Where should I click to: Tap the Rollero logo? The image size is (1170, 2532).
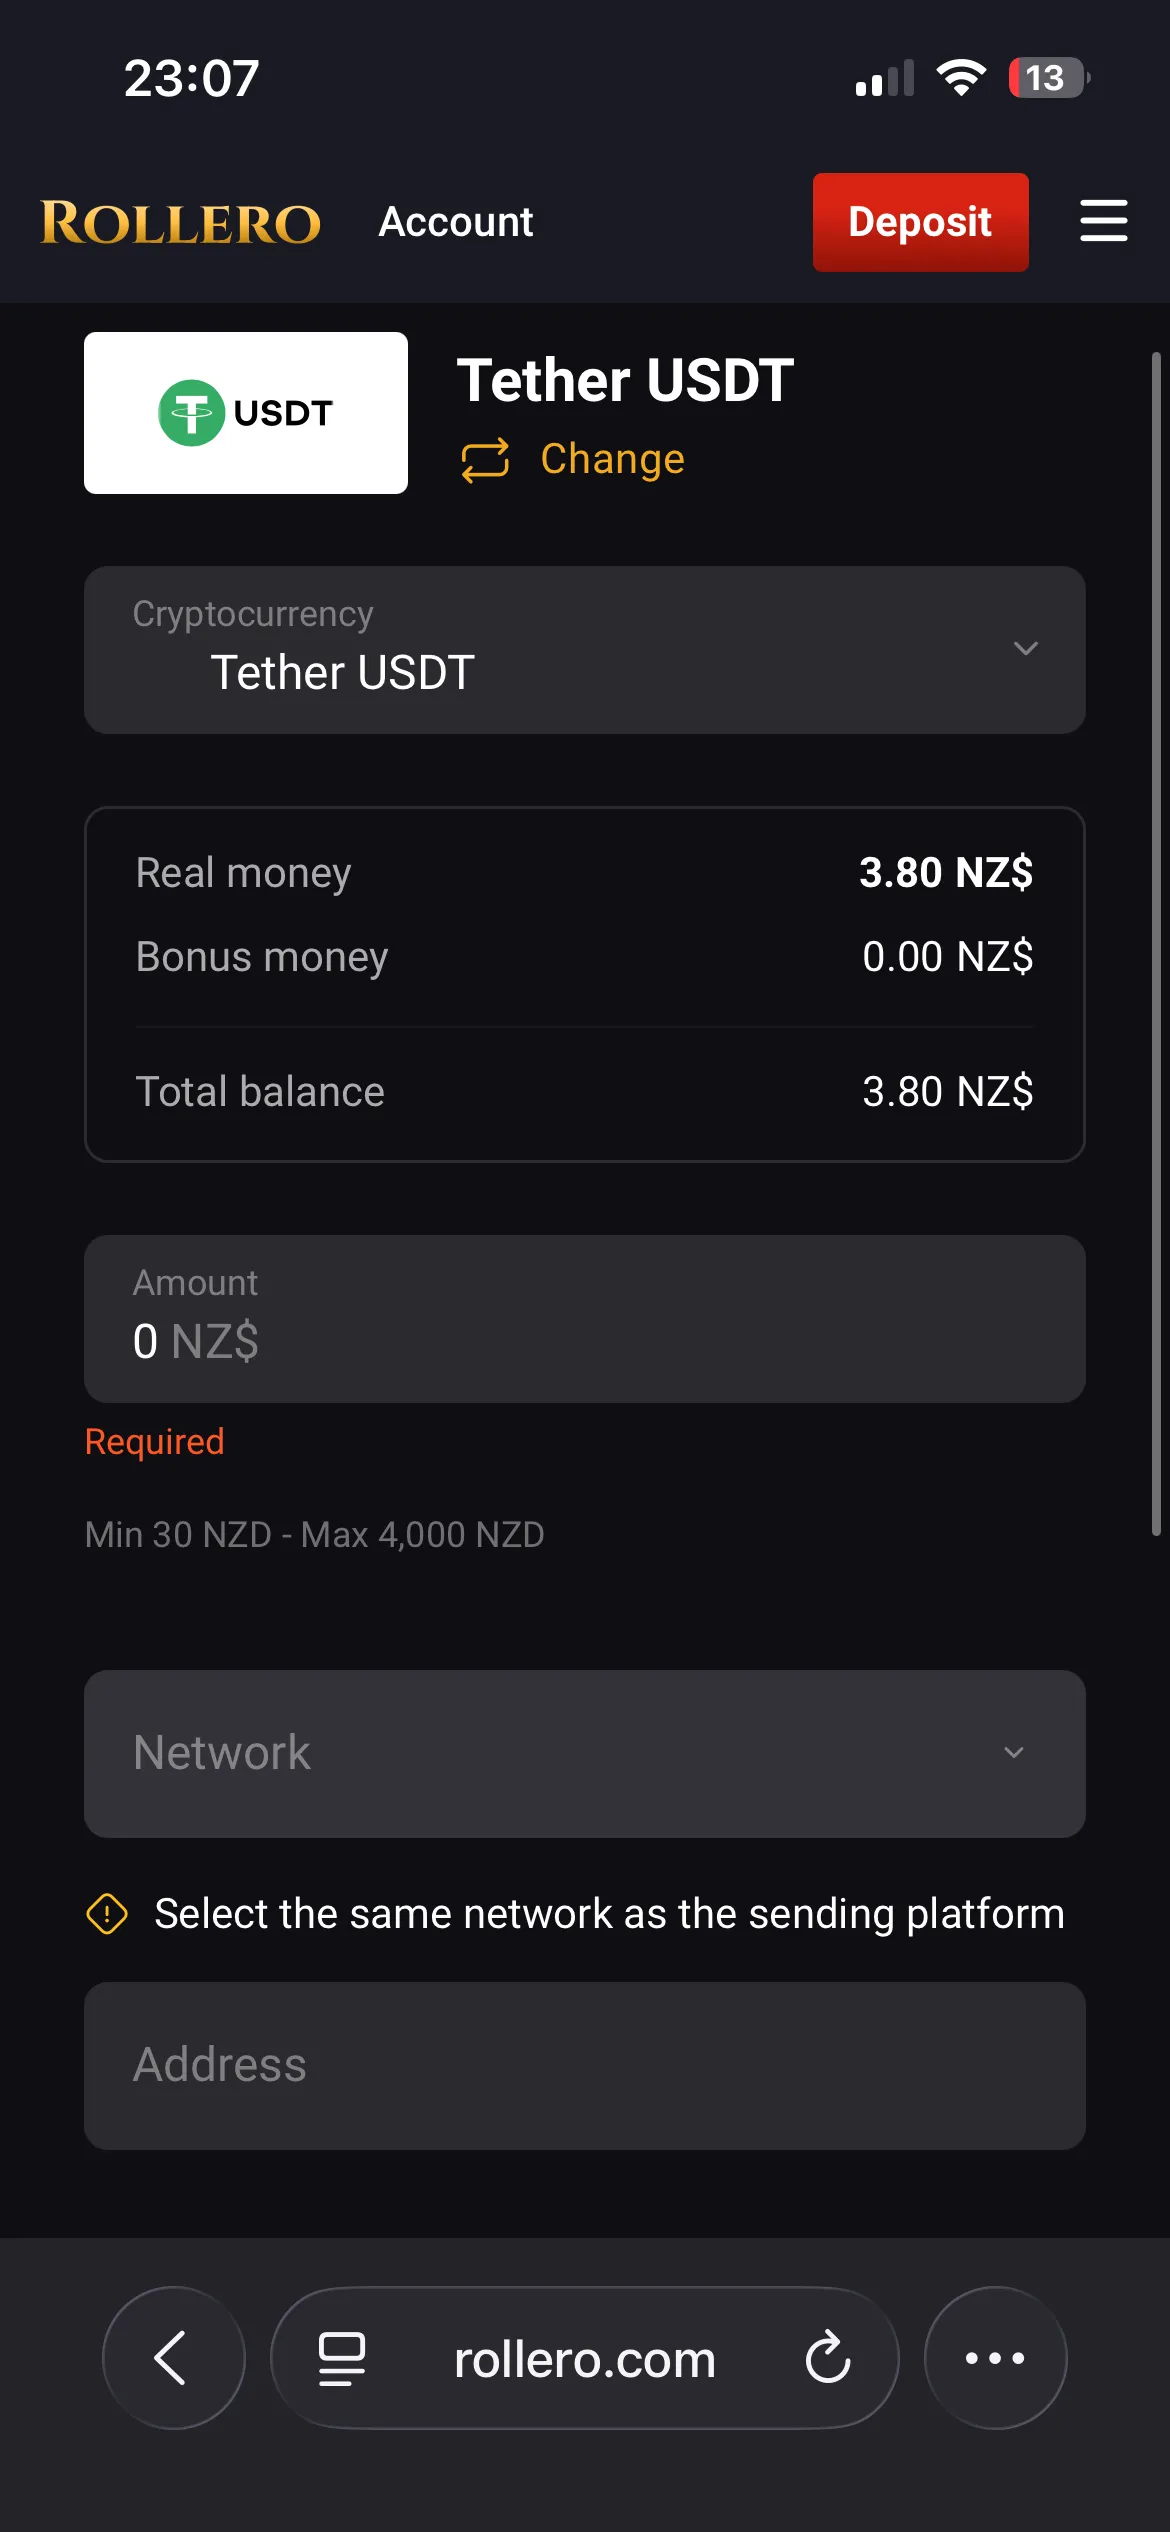point(181,222)
